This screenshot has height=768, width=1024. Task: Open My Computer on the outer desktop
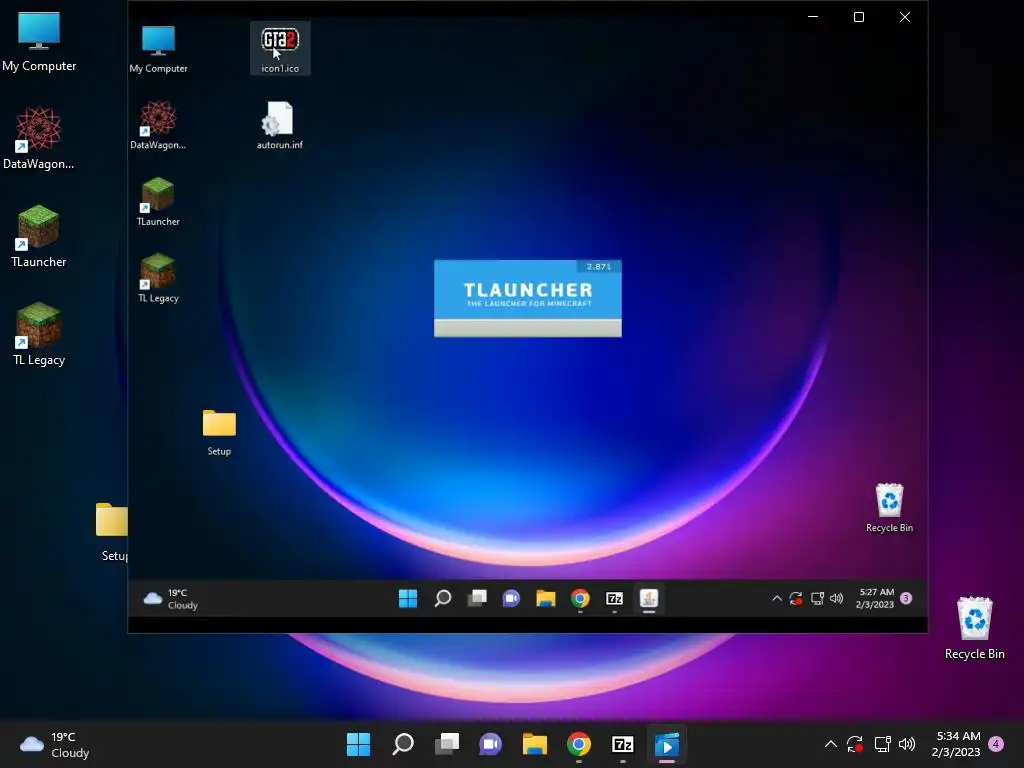[x=39, y=42]
